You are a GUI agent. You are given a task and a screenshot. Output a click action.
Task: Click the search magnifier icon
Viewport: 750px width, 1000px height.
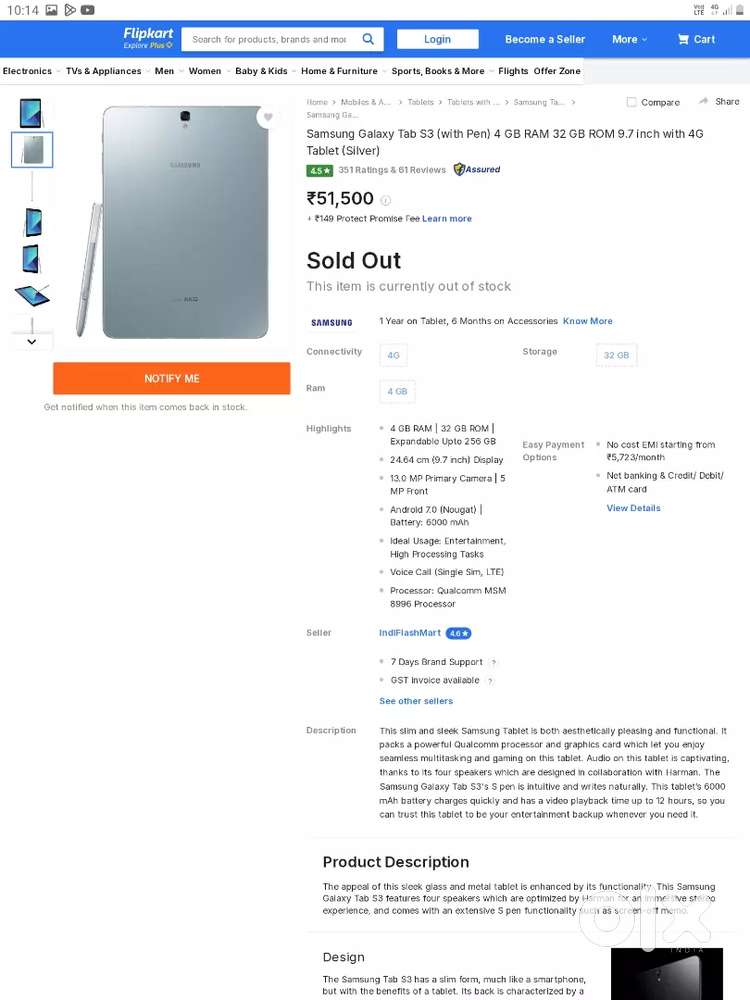tap(368, 39)
